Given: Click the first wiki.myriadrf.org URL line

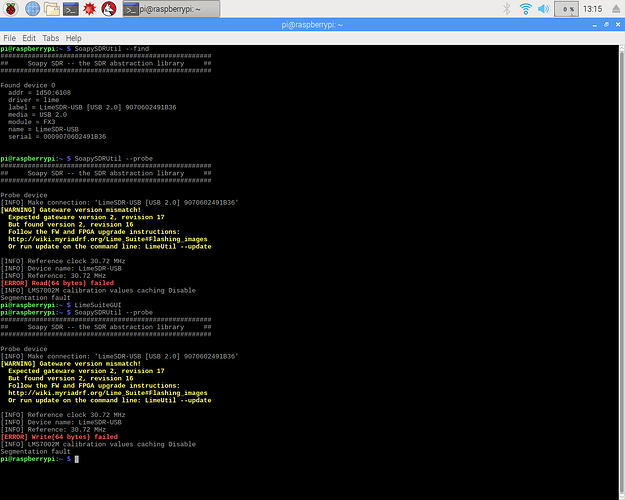Looking at the screenshot, I should [x=108, y=239].
